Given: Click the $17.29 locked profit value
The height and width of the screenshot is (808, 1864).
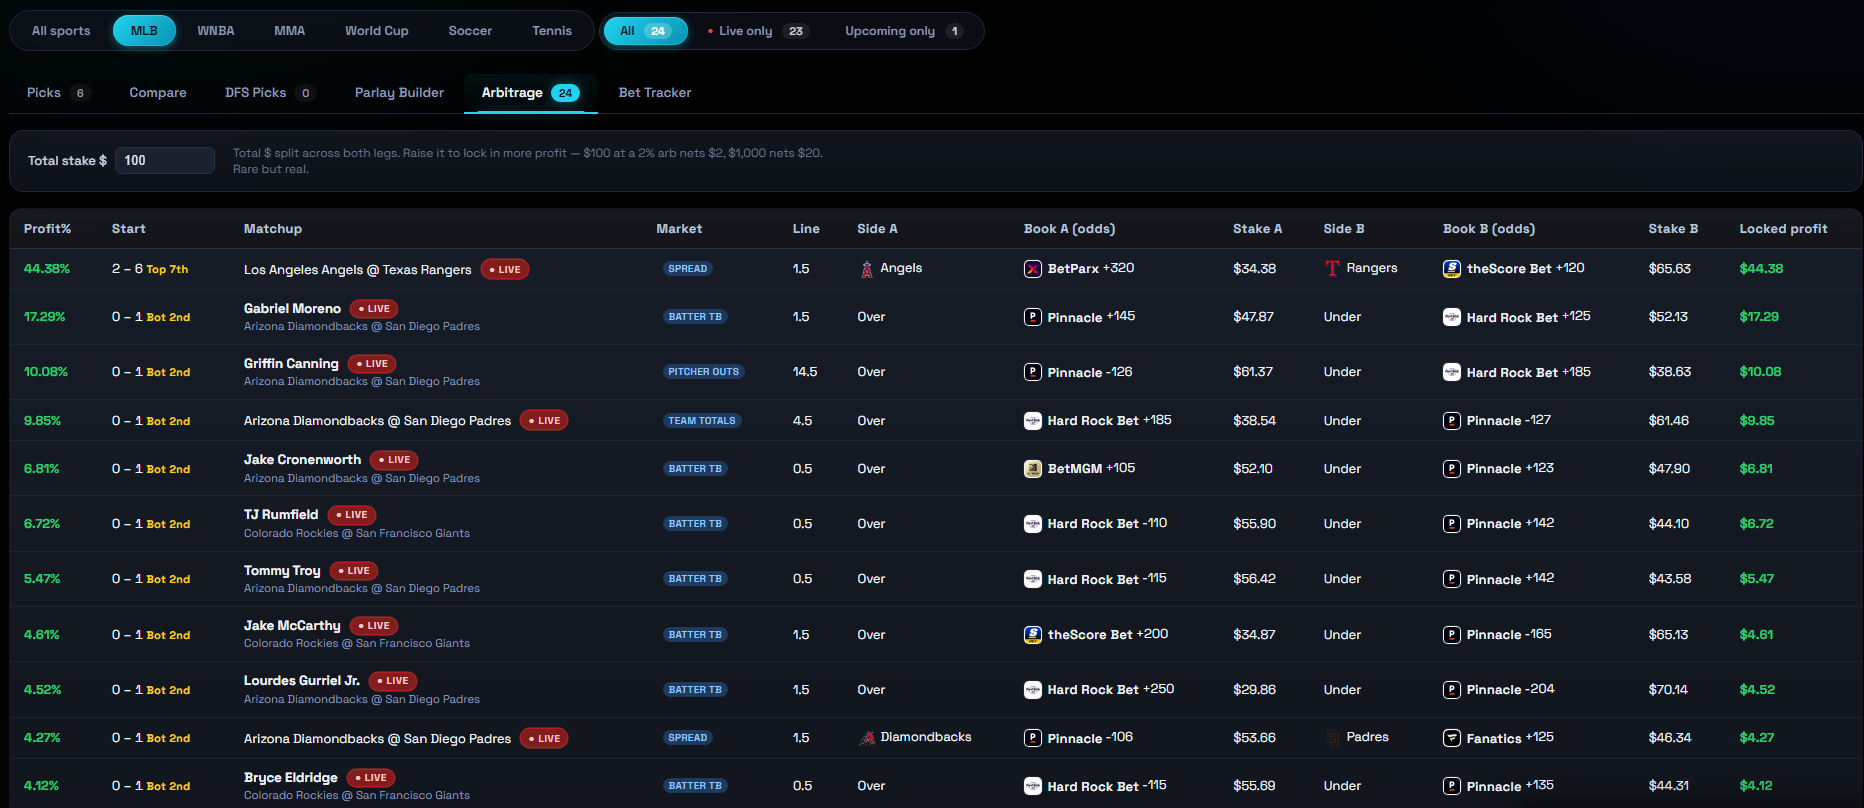Looking at the screenshot, I should 1759,317.
